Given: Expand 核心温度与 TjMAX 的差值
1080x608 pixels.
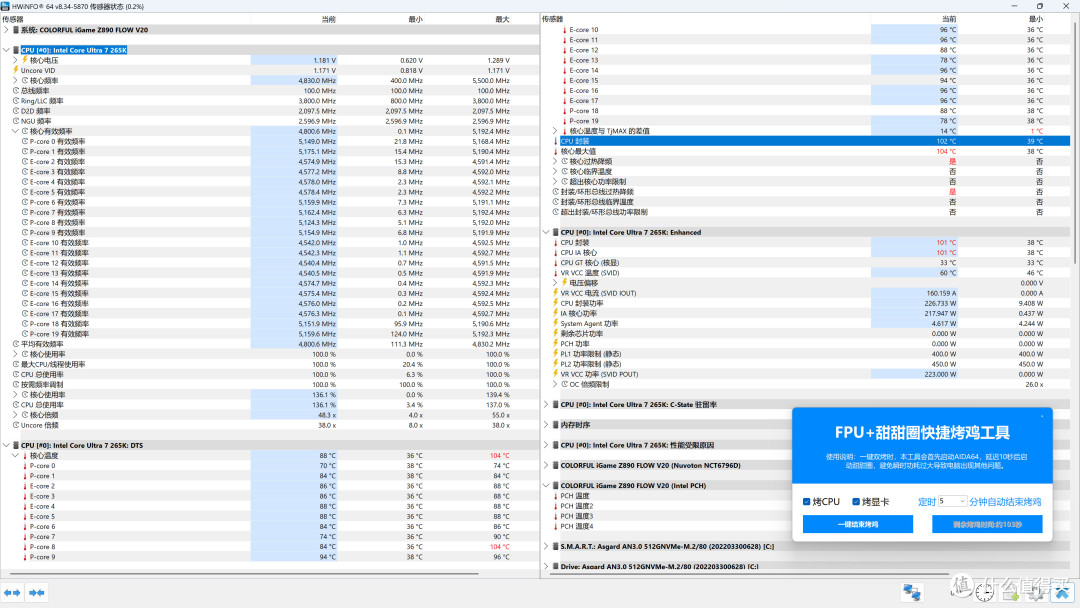Looking at the screenshot, I should pyautogui.click(x=555, y=131).
